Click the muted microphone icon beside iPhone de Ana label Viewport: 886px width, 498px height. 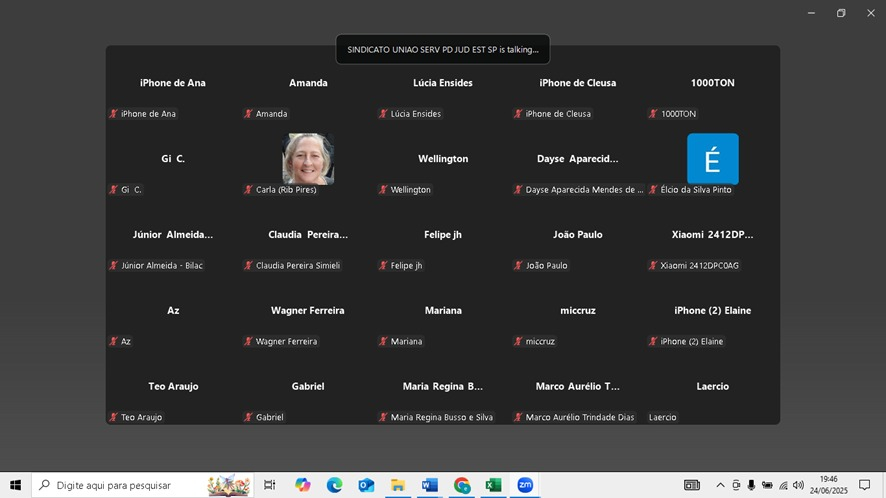(x=114, y=114)
